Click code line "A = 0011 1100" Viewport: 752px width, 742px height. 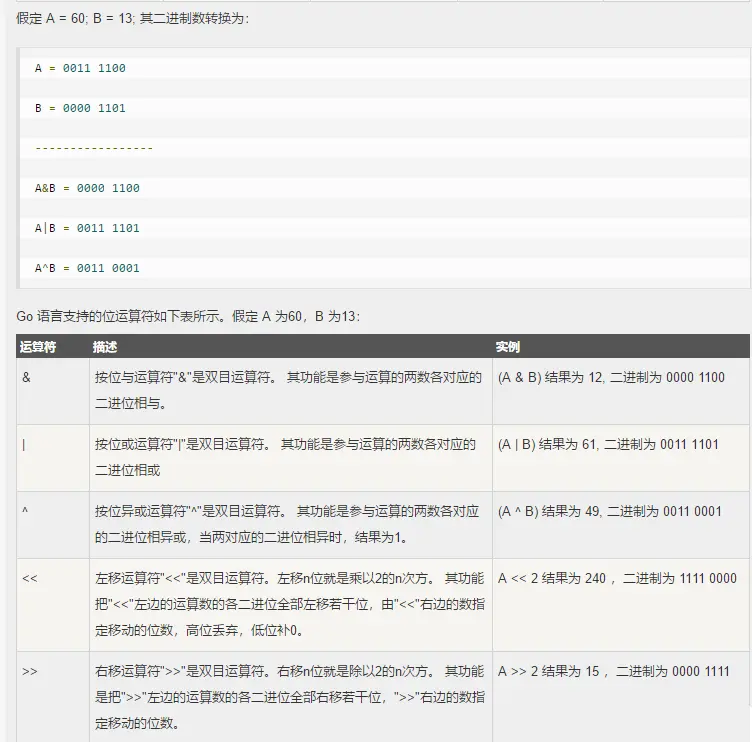click(80, 68)
